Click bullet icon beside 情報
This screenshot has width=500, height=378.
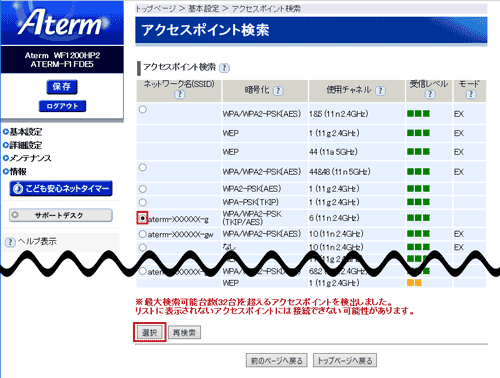pyautogui.click(x=6, y=172)
